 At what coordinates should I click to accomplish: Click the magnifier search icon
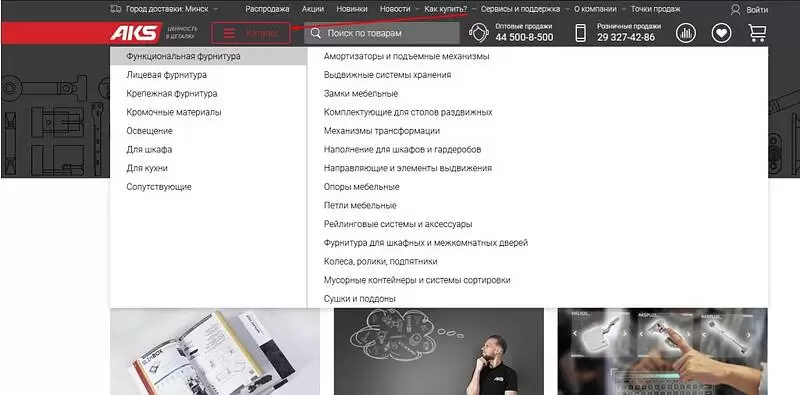[316, 33]
